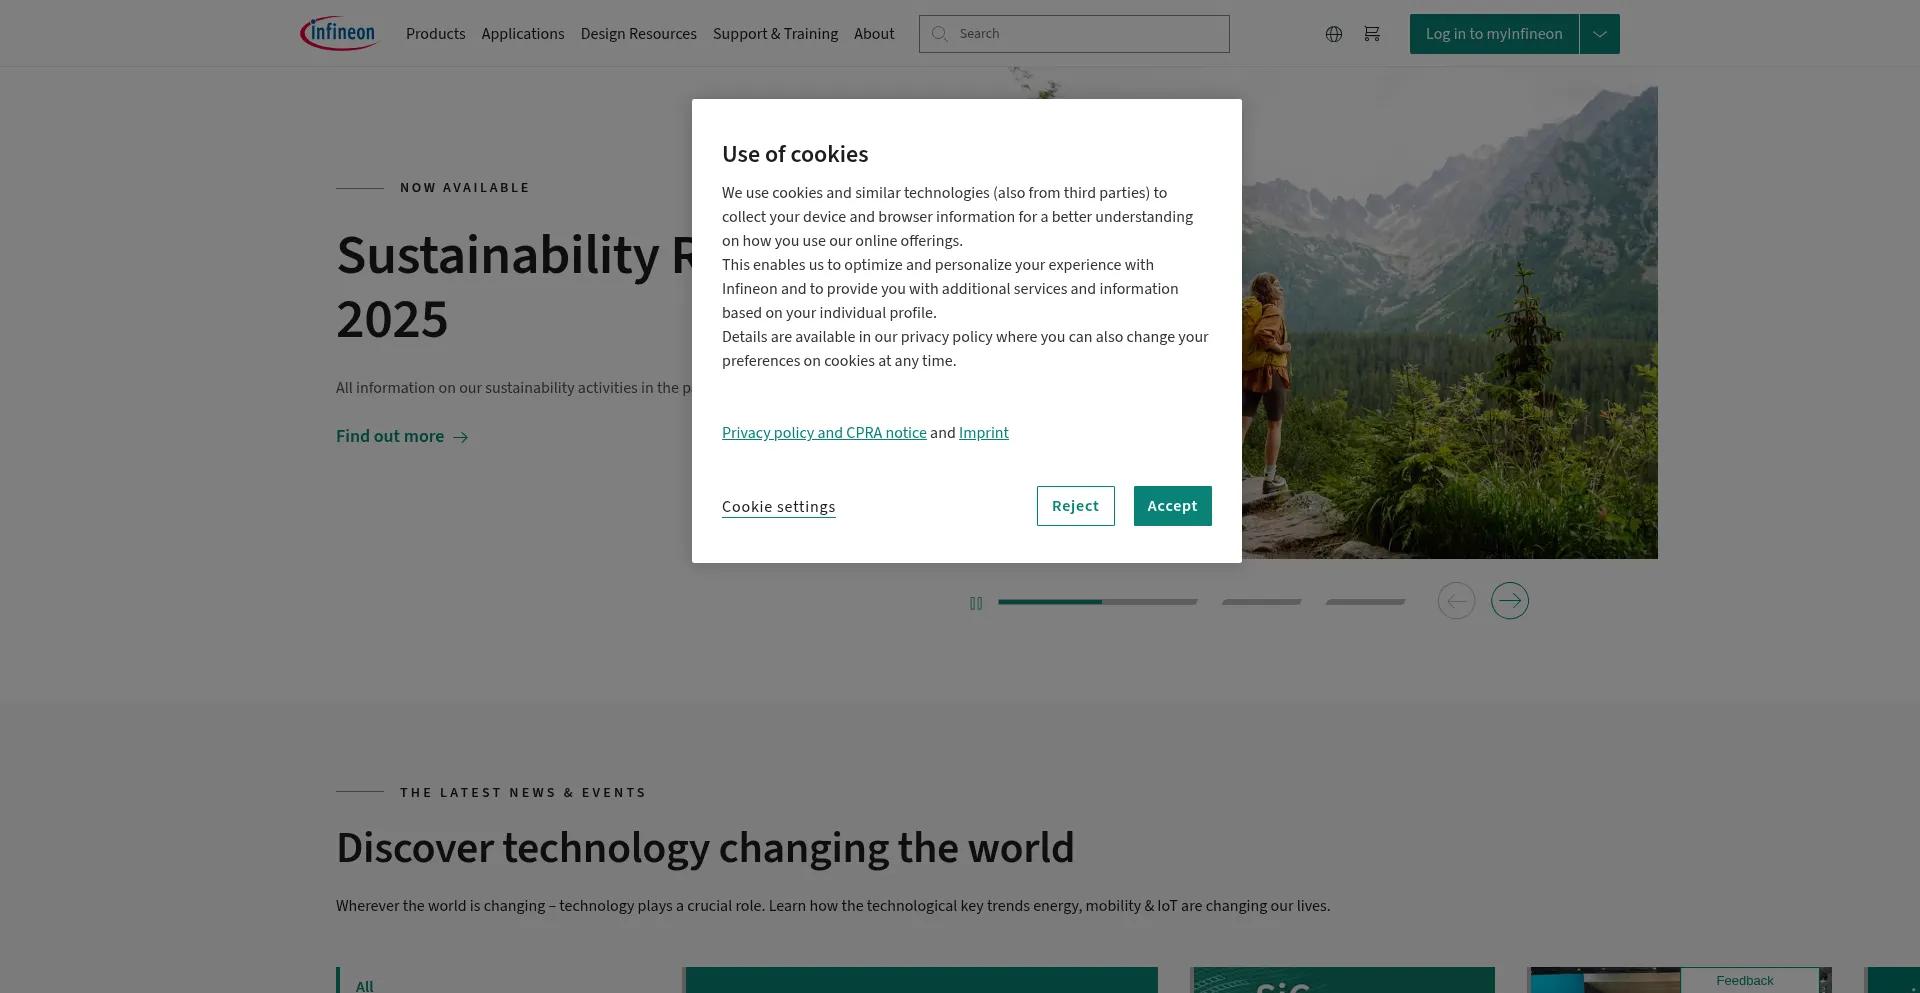Open the Support & Training menu
This screenshot has height=993, width=1920.
click(775, 33)
